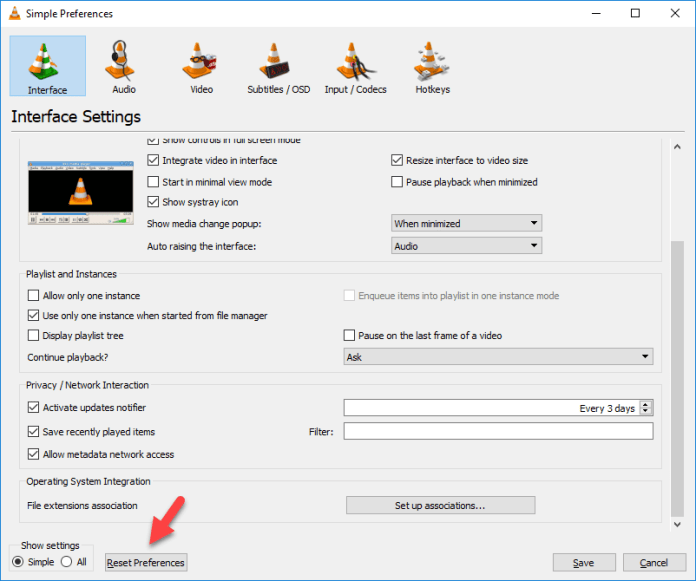Viewport: 696px width, 581px height.
Task: Open Auto raising the interface dropdown
Action: (466, 246)
